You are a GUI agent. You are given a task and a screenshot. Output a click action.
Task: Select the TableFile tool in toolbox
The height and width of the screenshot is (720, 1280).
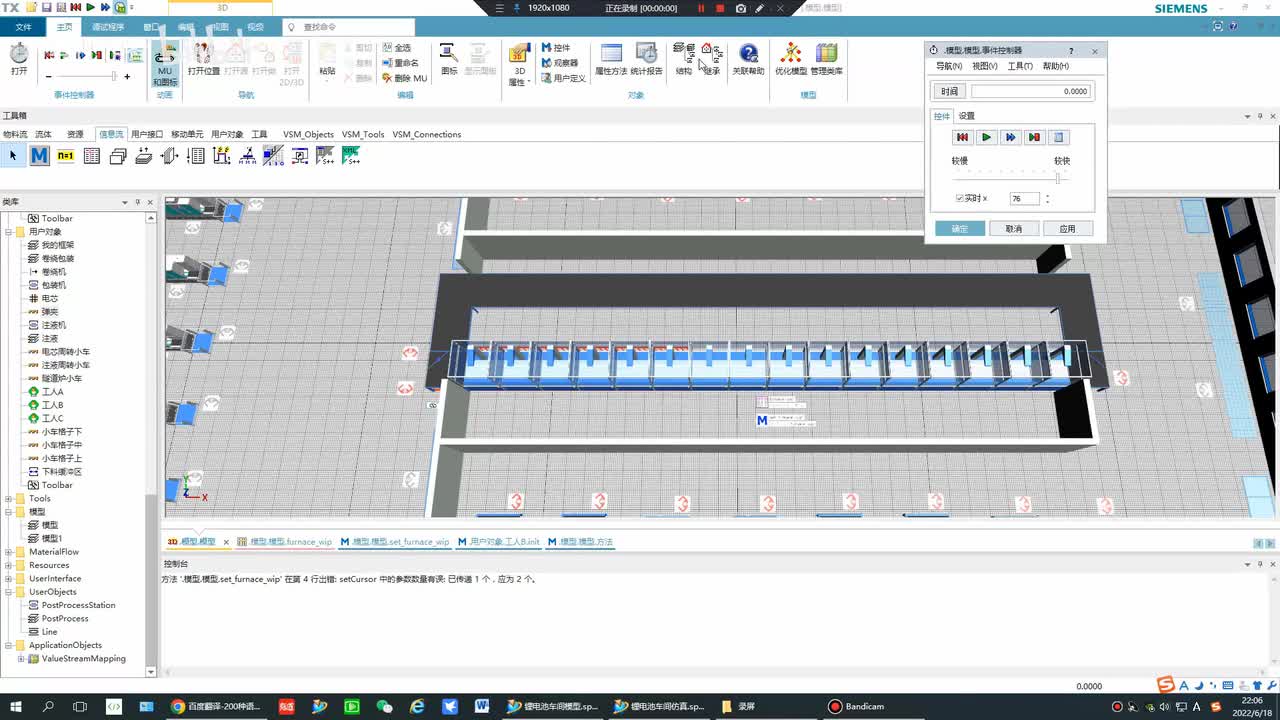pos(91,156)
